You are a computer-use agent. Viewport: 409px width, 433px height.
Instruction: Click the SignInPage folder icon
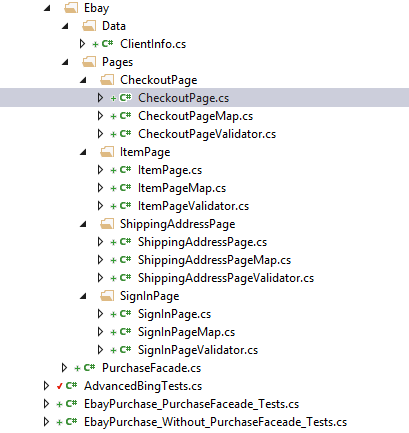(x=107, y=296)
